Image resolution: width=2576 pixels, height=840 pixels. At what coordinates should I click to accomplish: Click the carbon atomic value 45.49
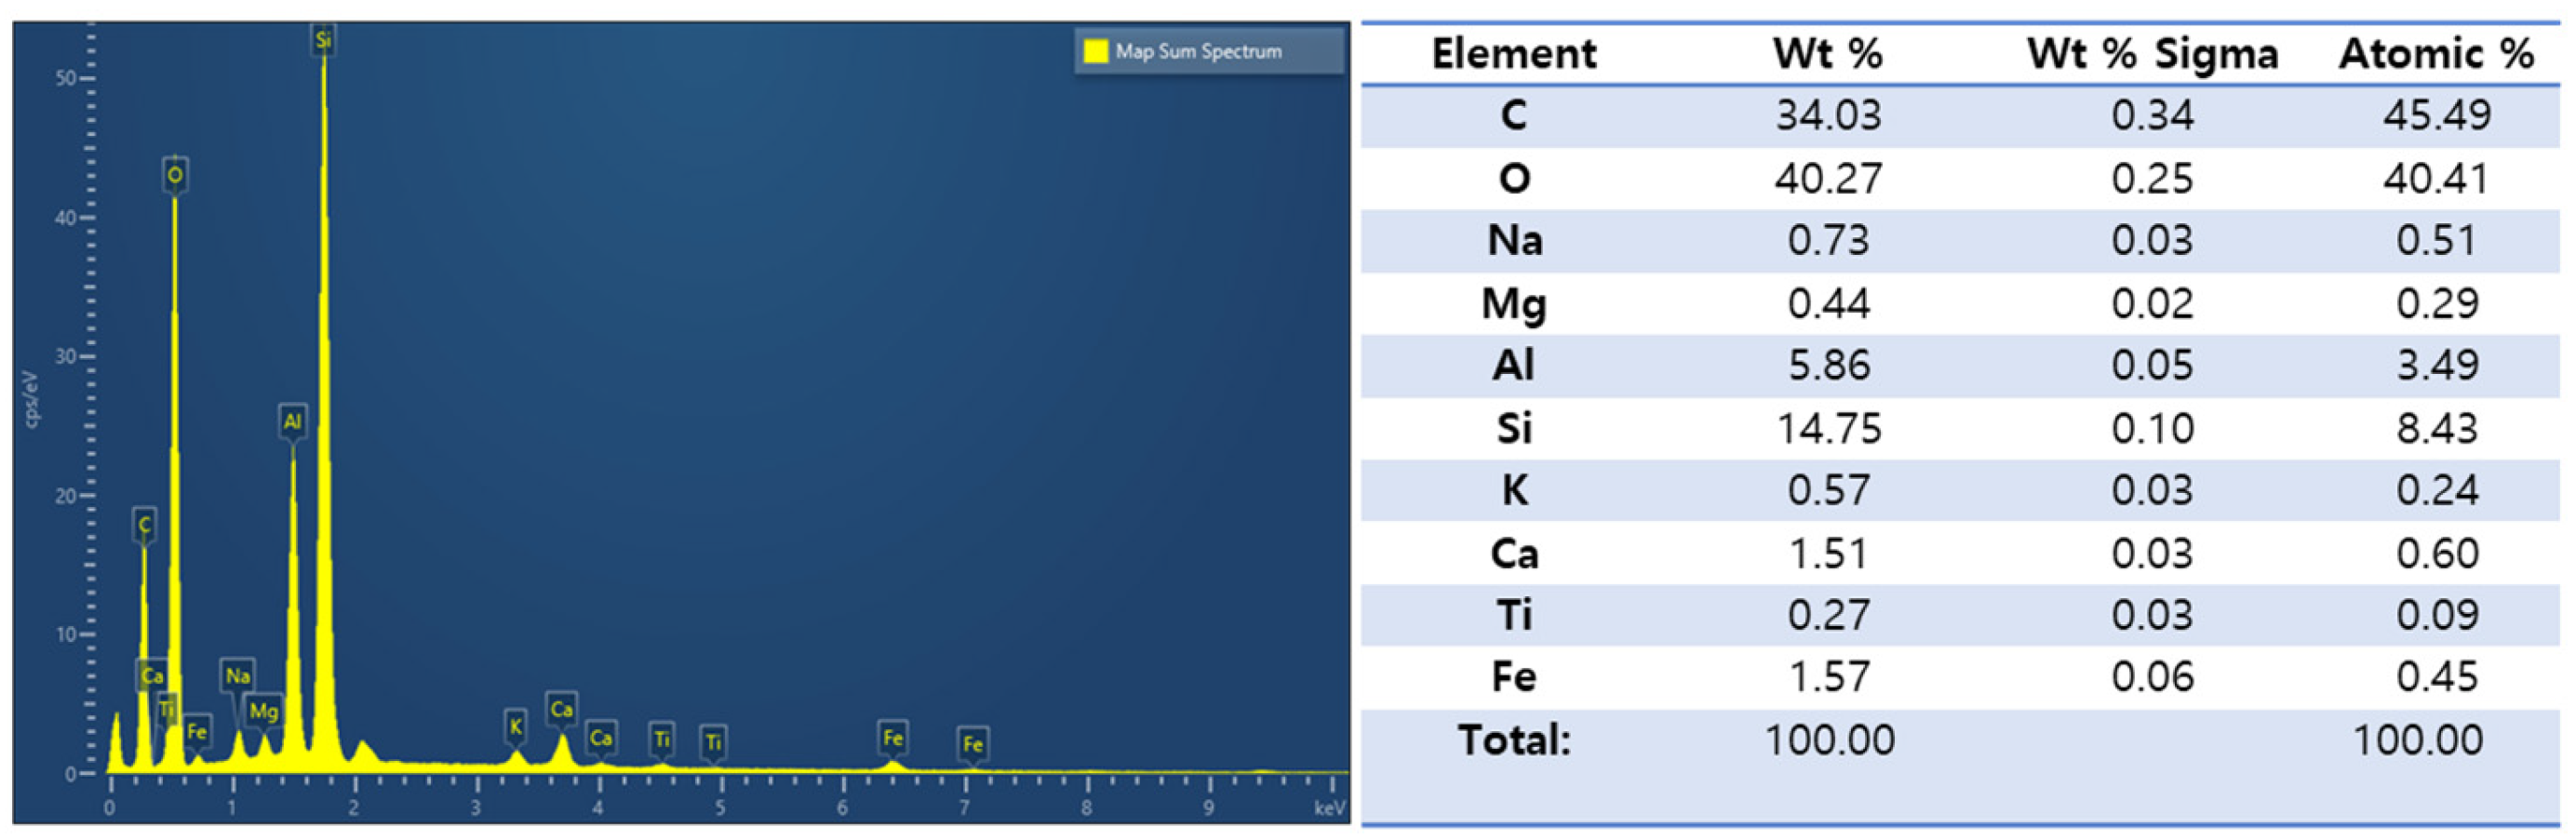[2437, 115]
